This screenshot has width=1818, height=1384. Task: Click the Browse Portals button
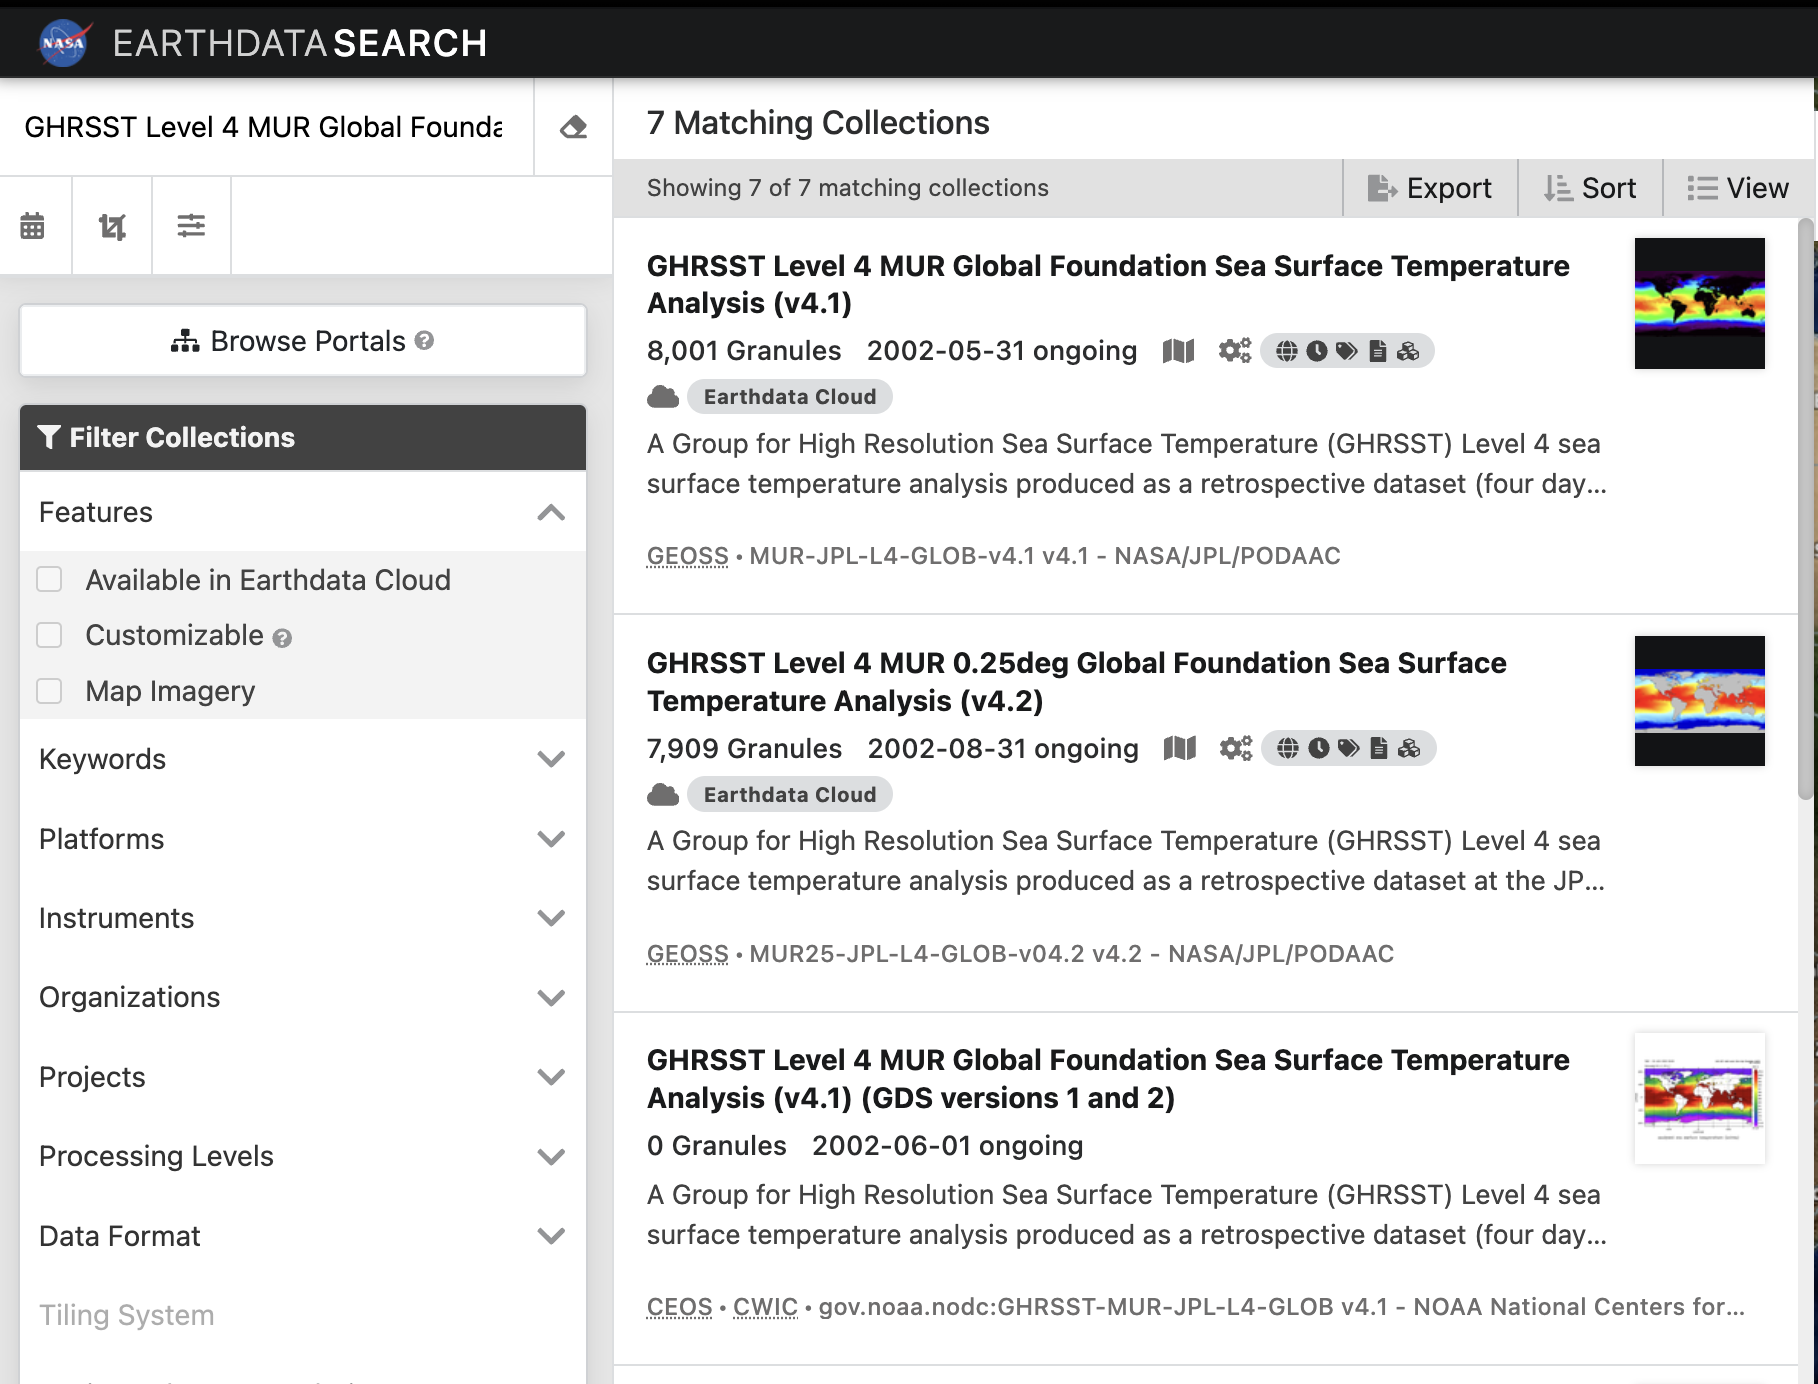[x=302, y=341]
